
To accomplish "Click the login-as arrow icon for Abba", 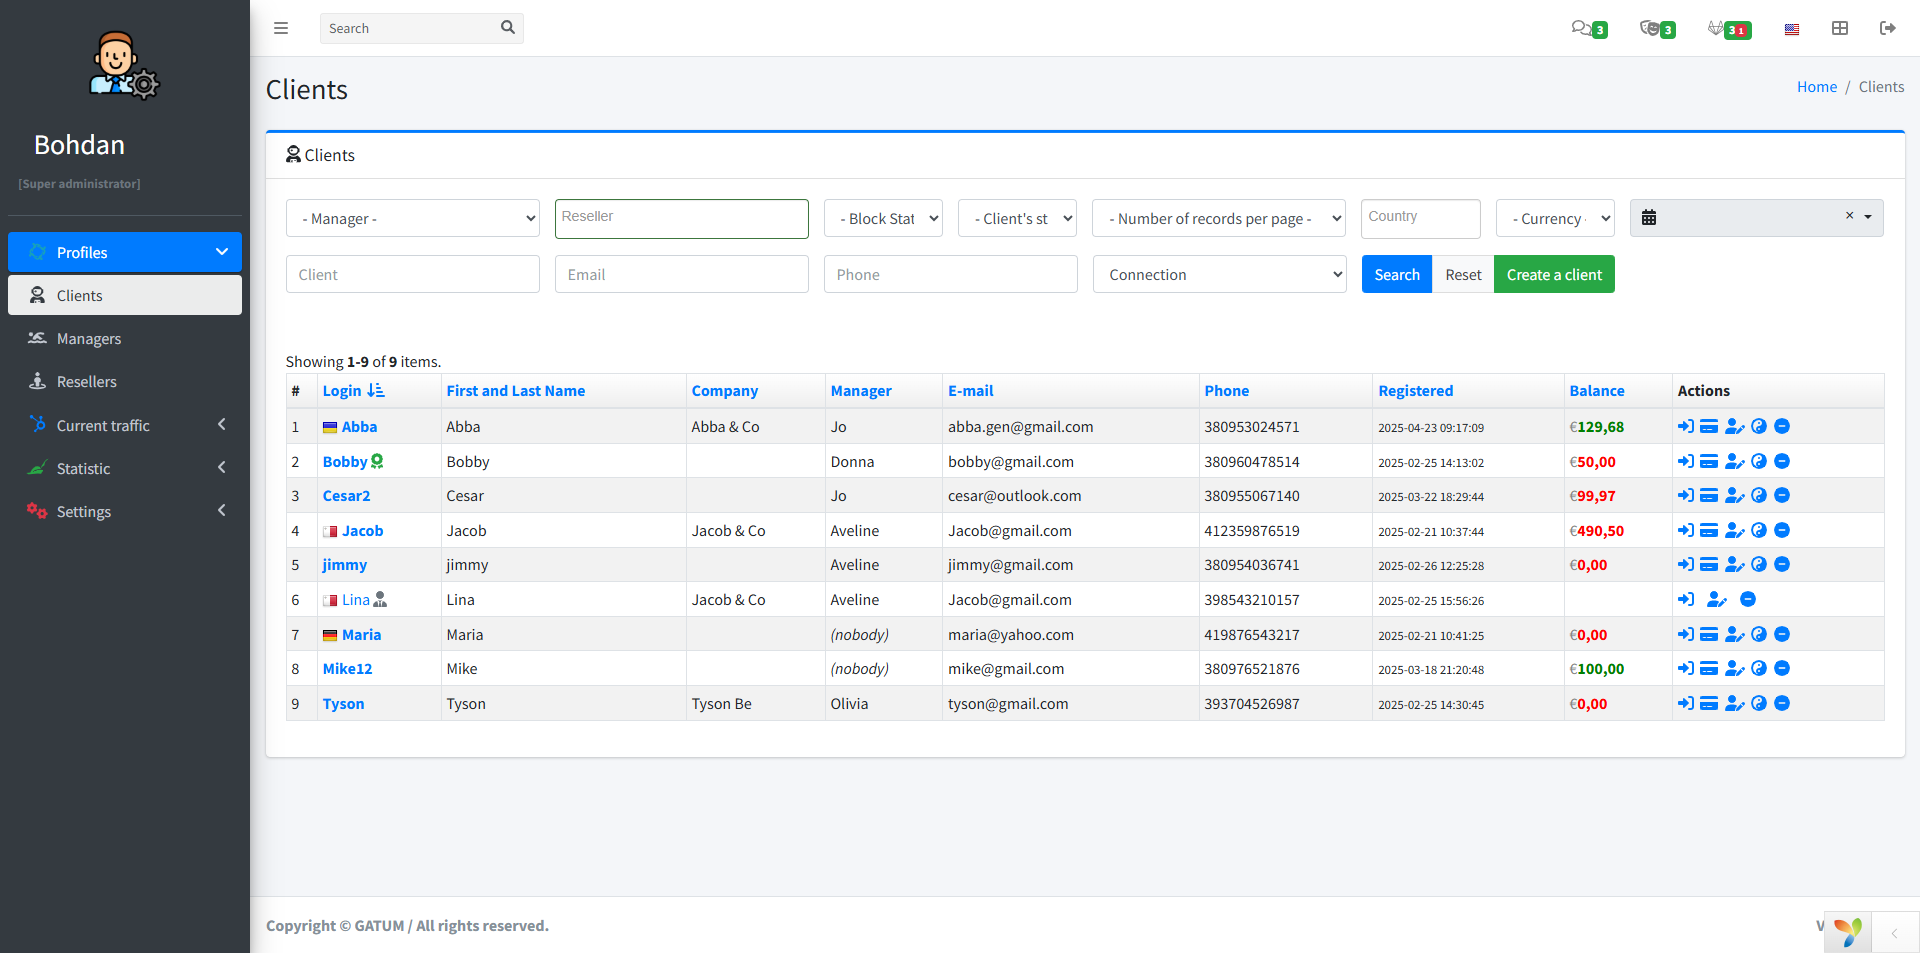I will 1685,427.
